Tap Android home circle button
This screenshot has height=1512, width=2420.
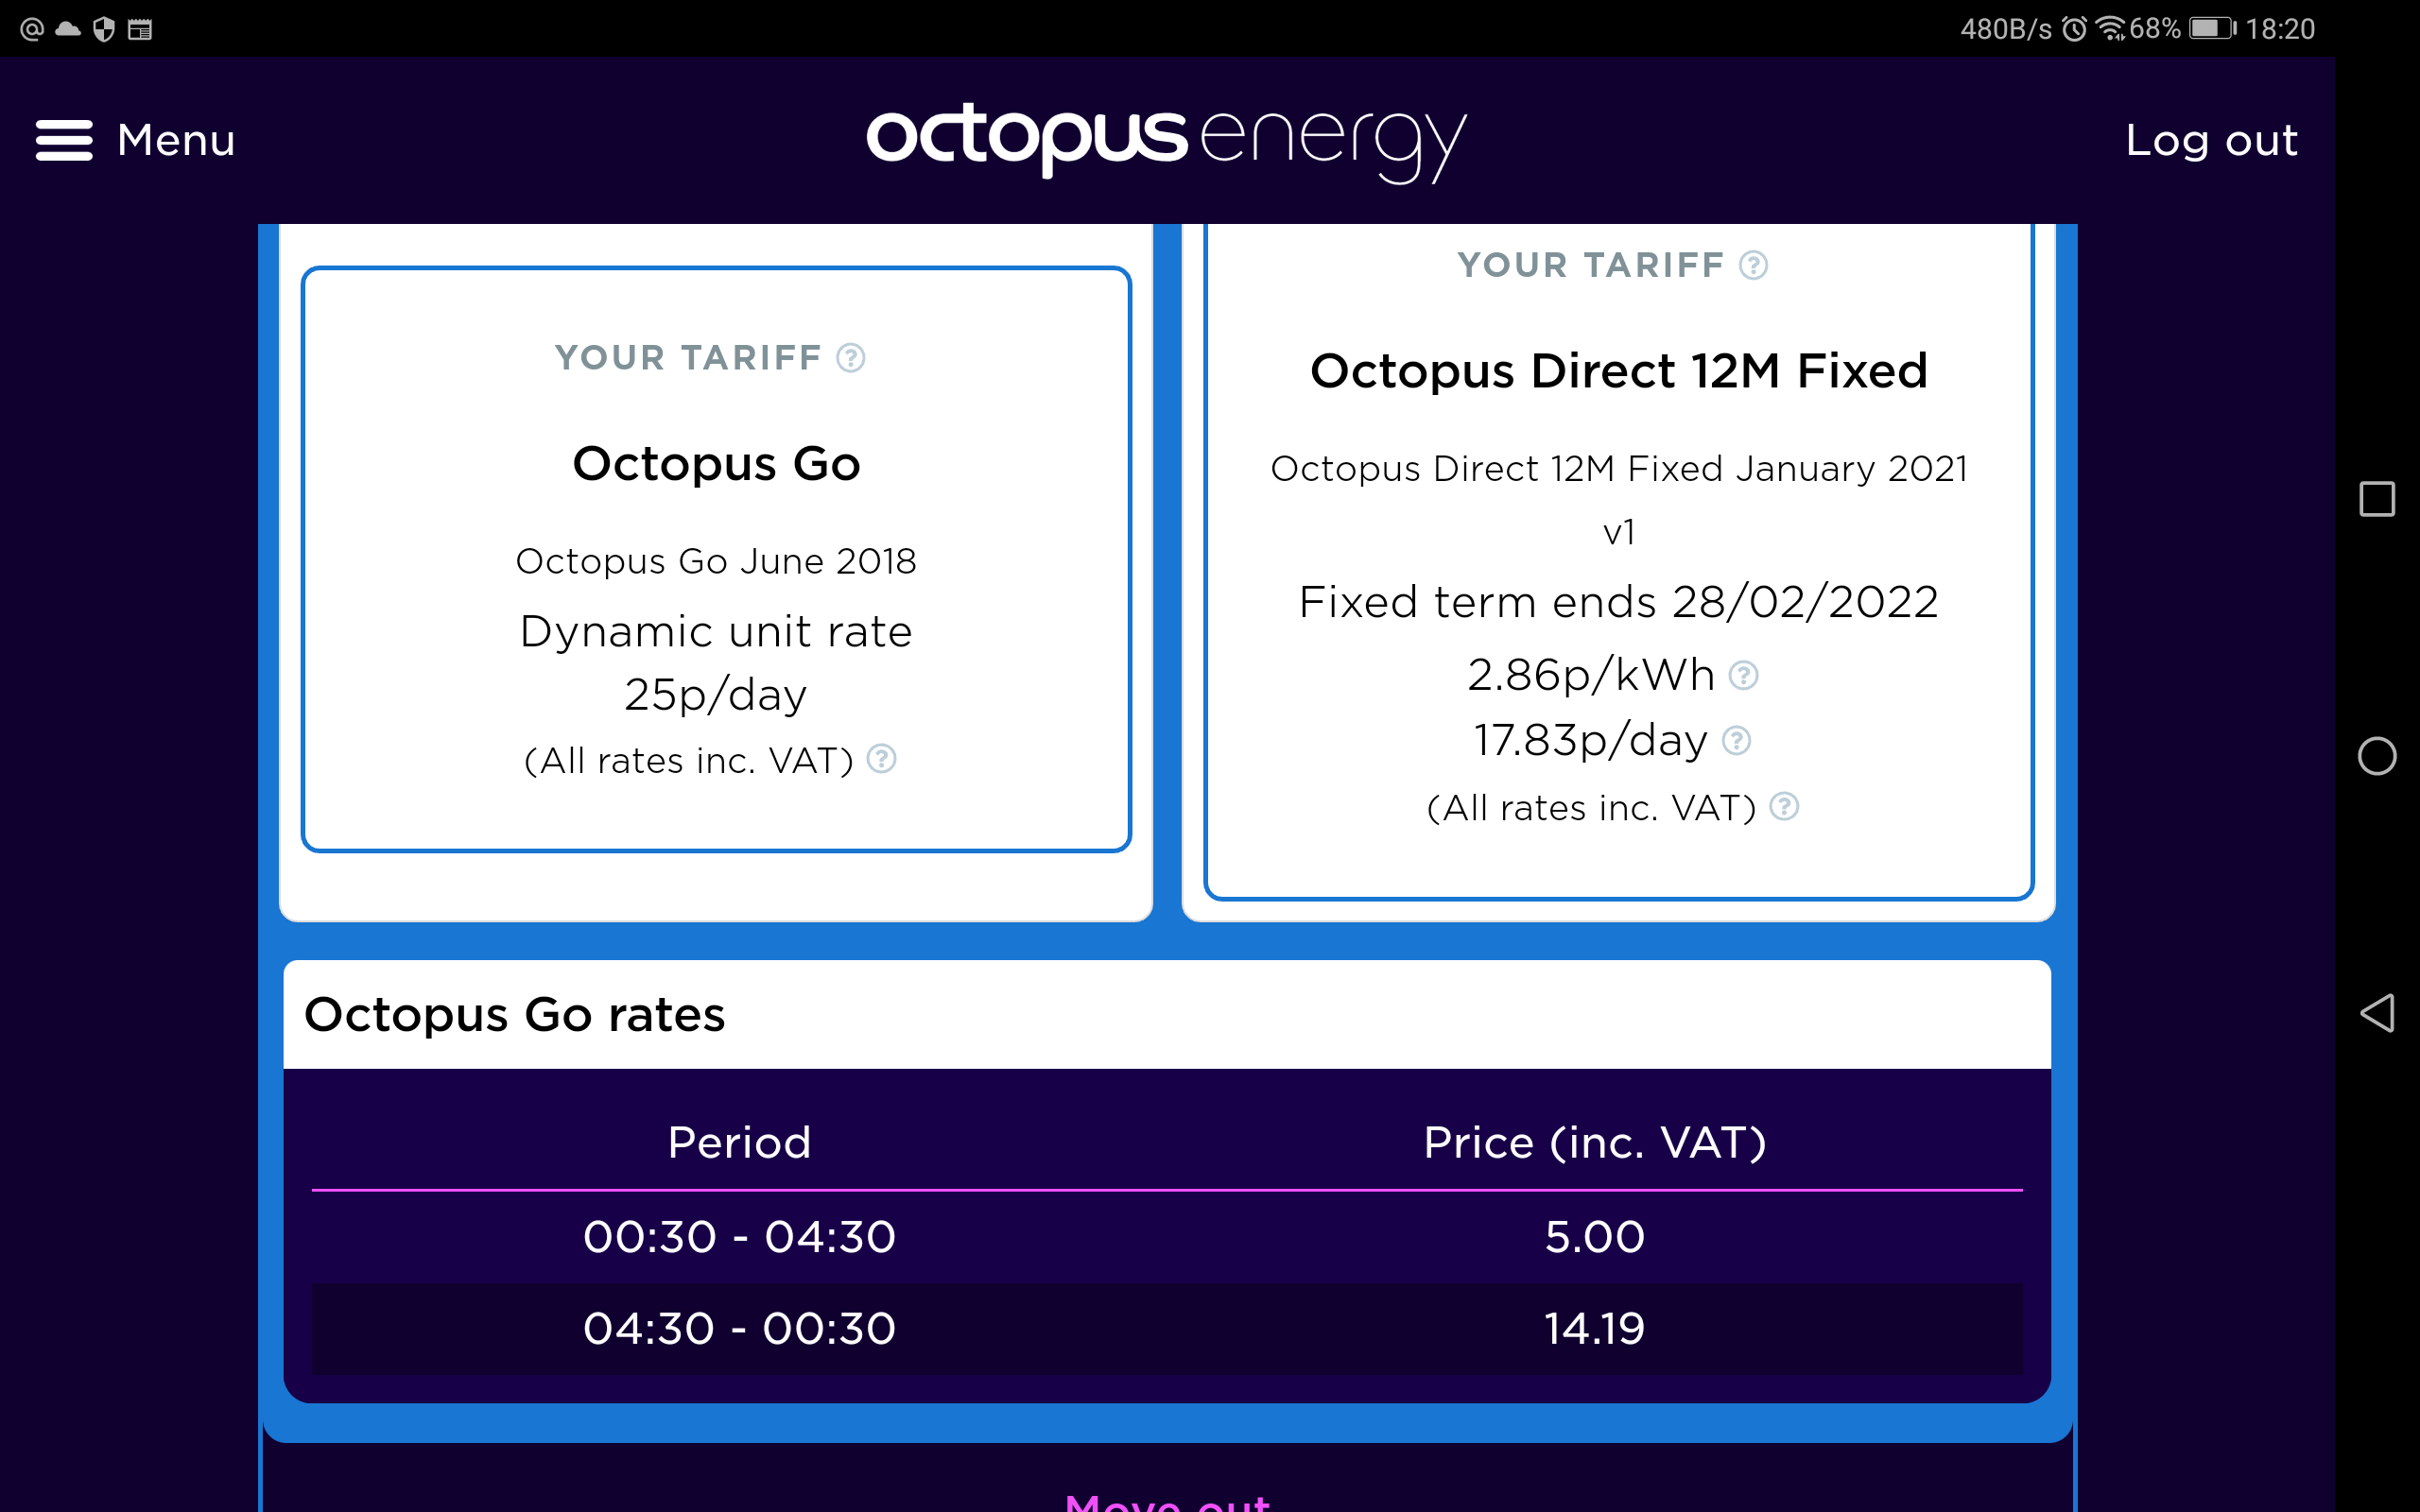click(2377, 756)
